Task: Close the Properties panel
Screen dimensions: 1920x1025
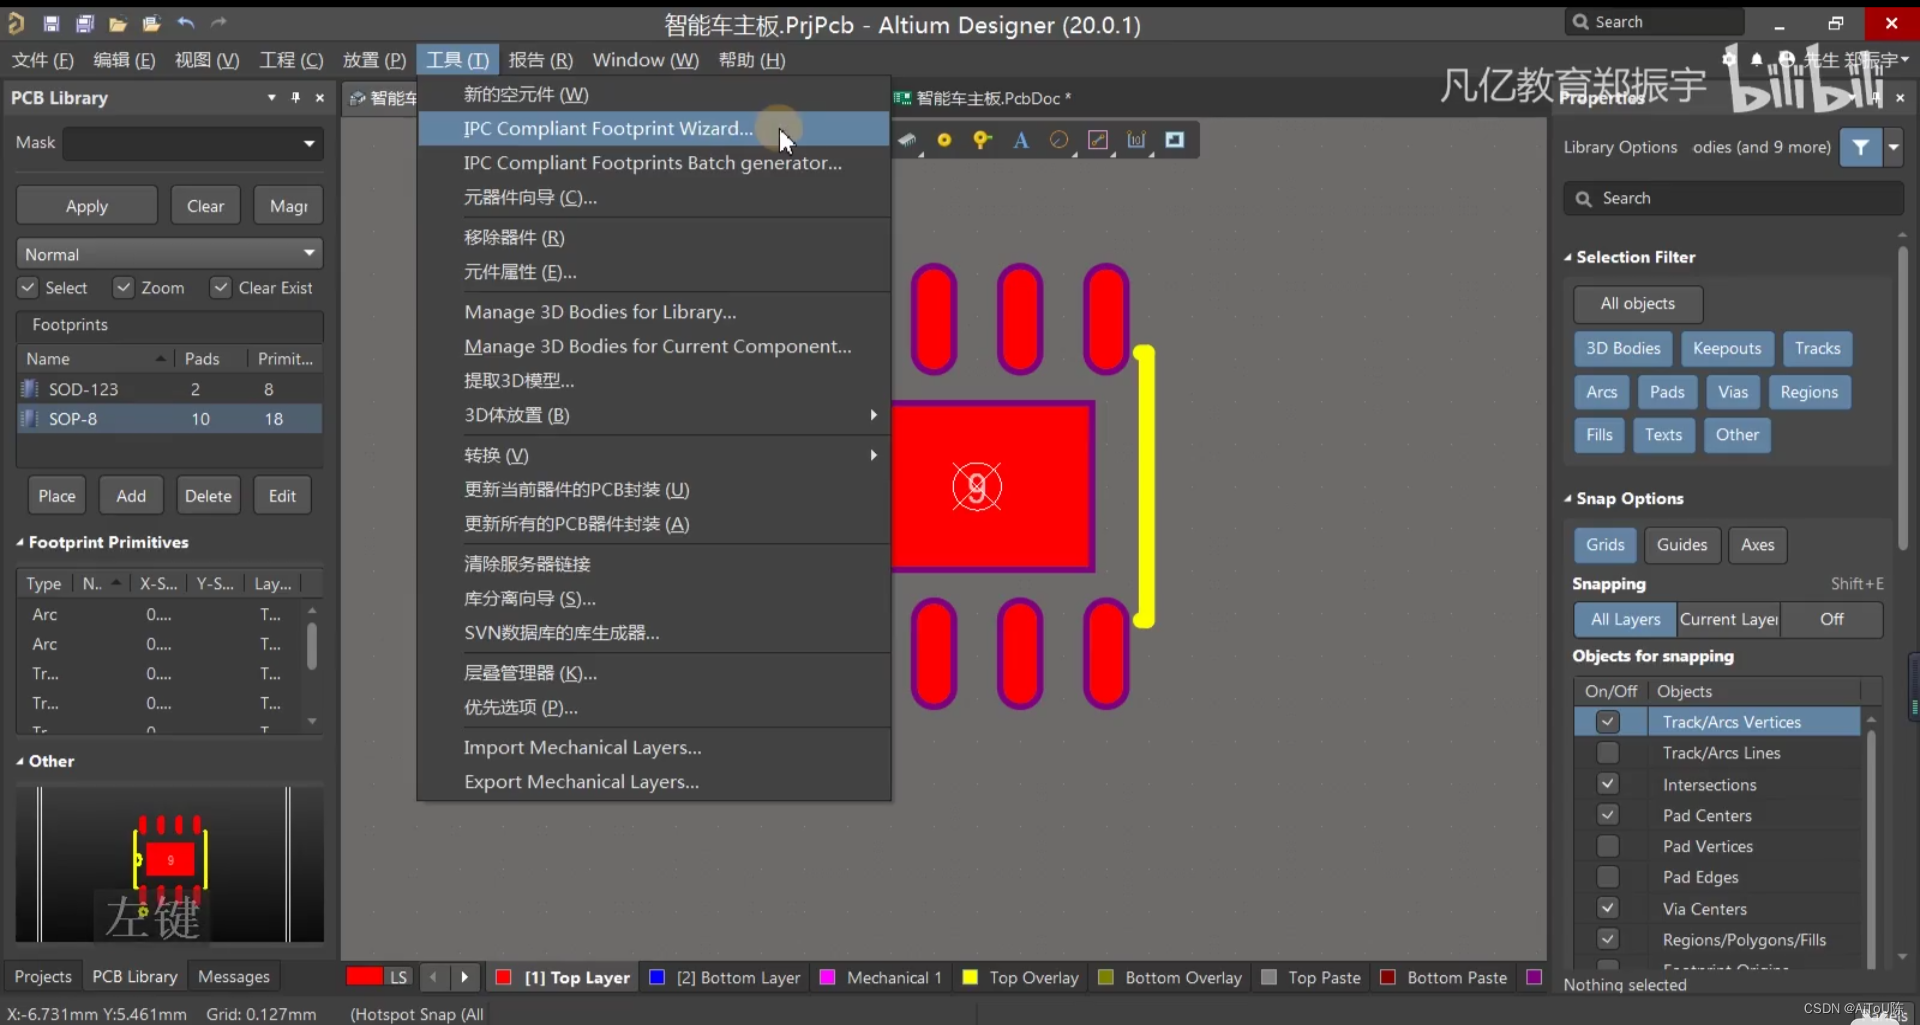Action: pos(1900,97)
